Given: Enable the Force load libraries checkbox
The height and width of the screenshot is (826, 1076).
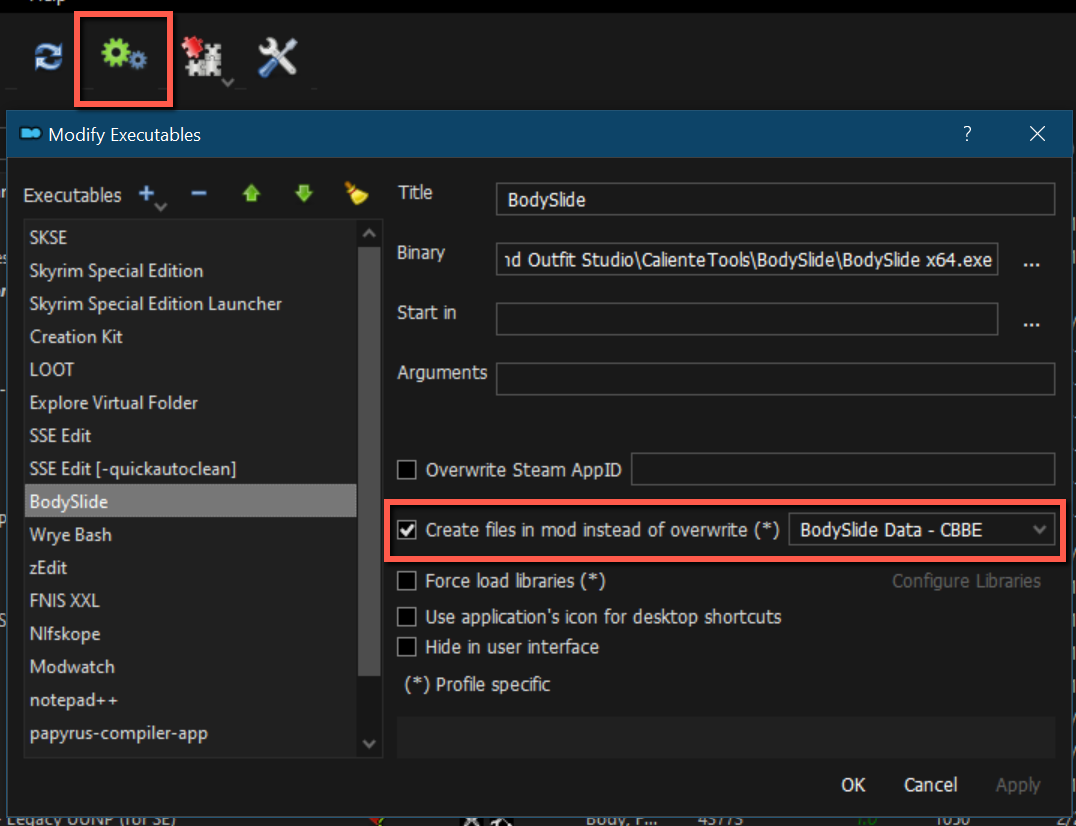Looking at the screenshot, I should pos(407,581).
